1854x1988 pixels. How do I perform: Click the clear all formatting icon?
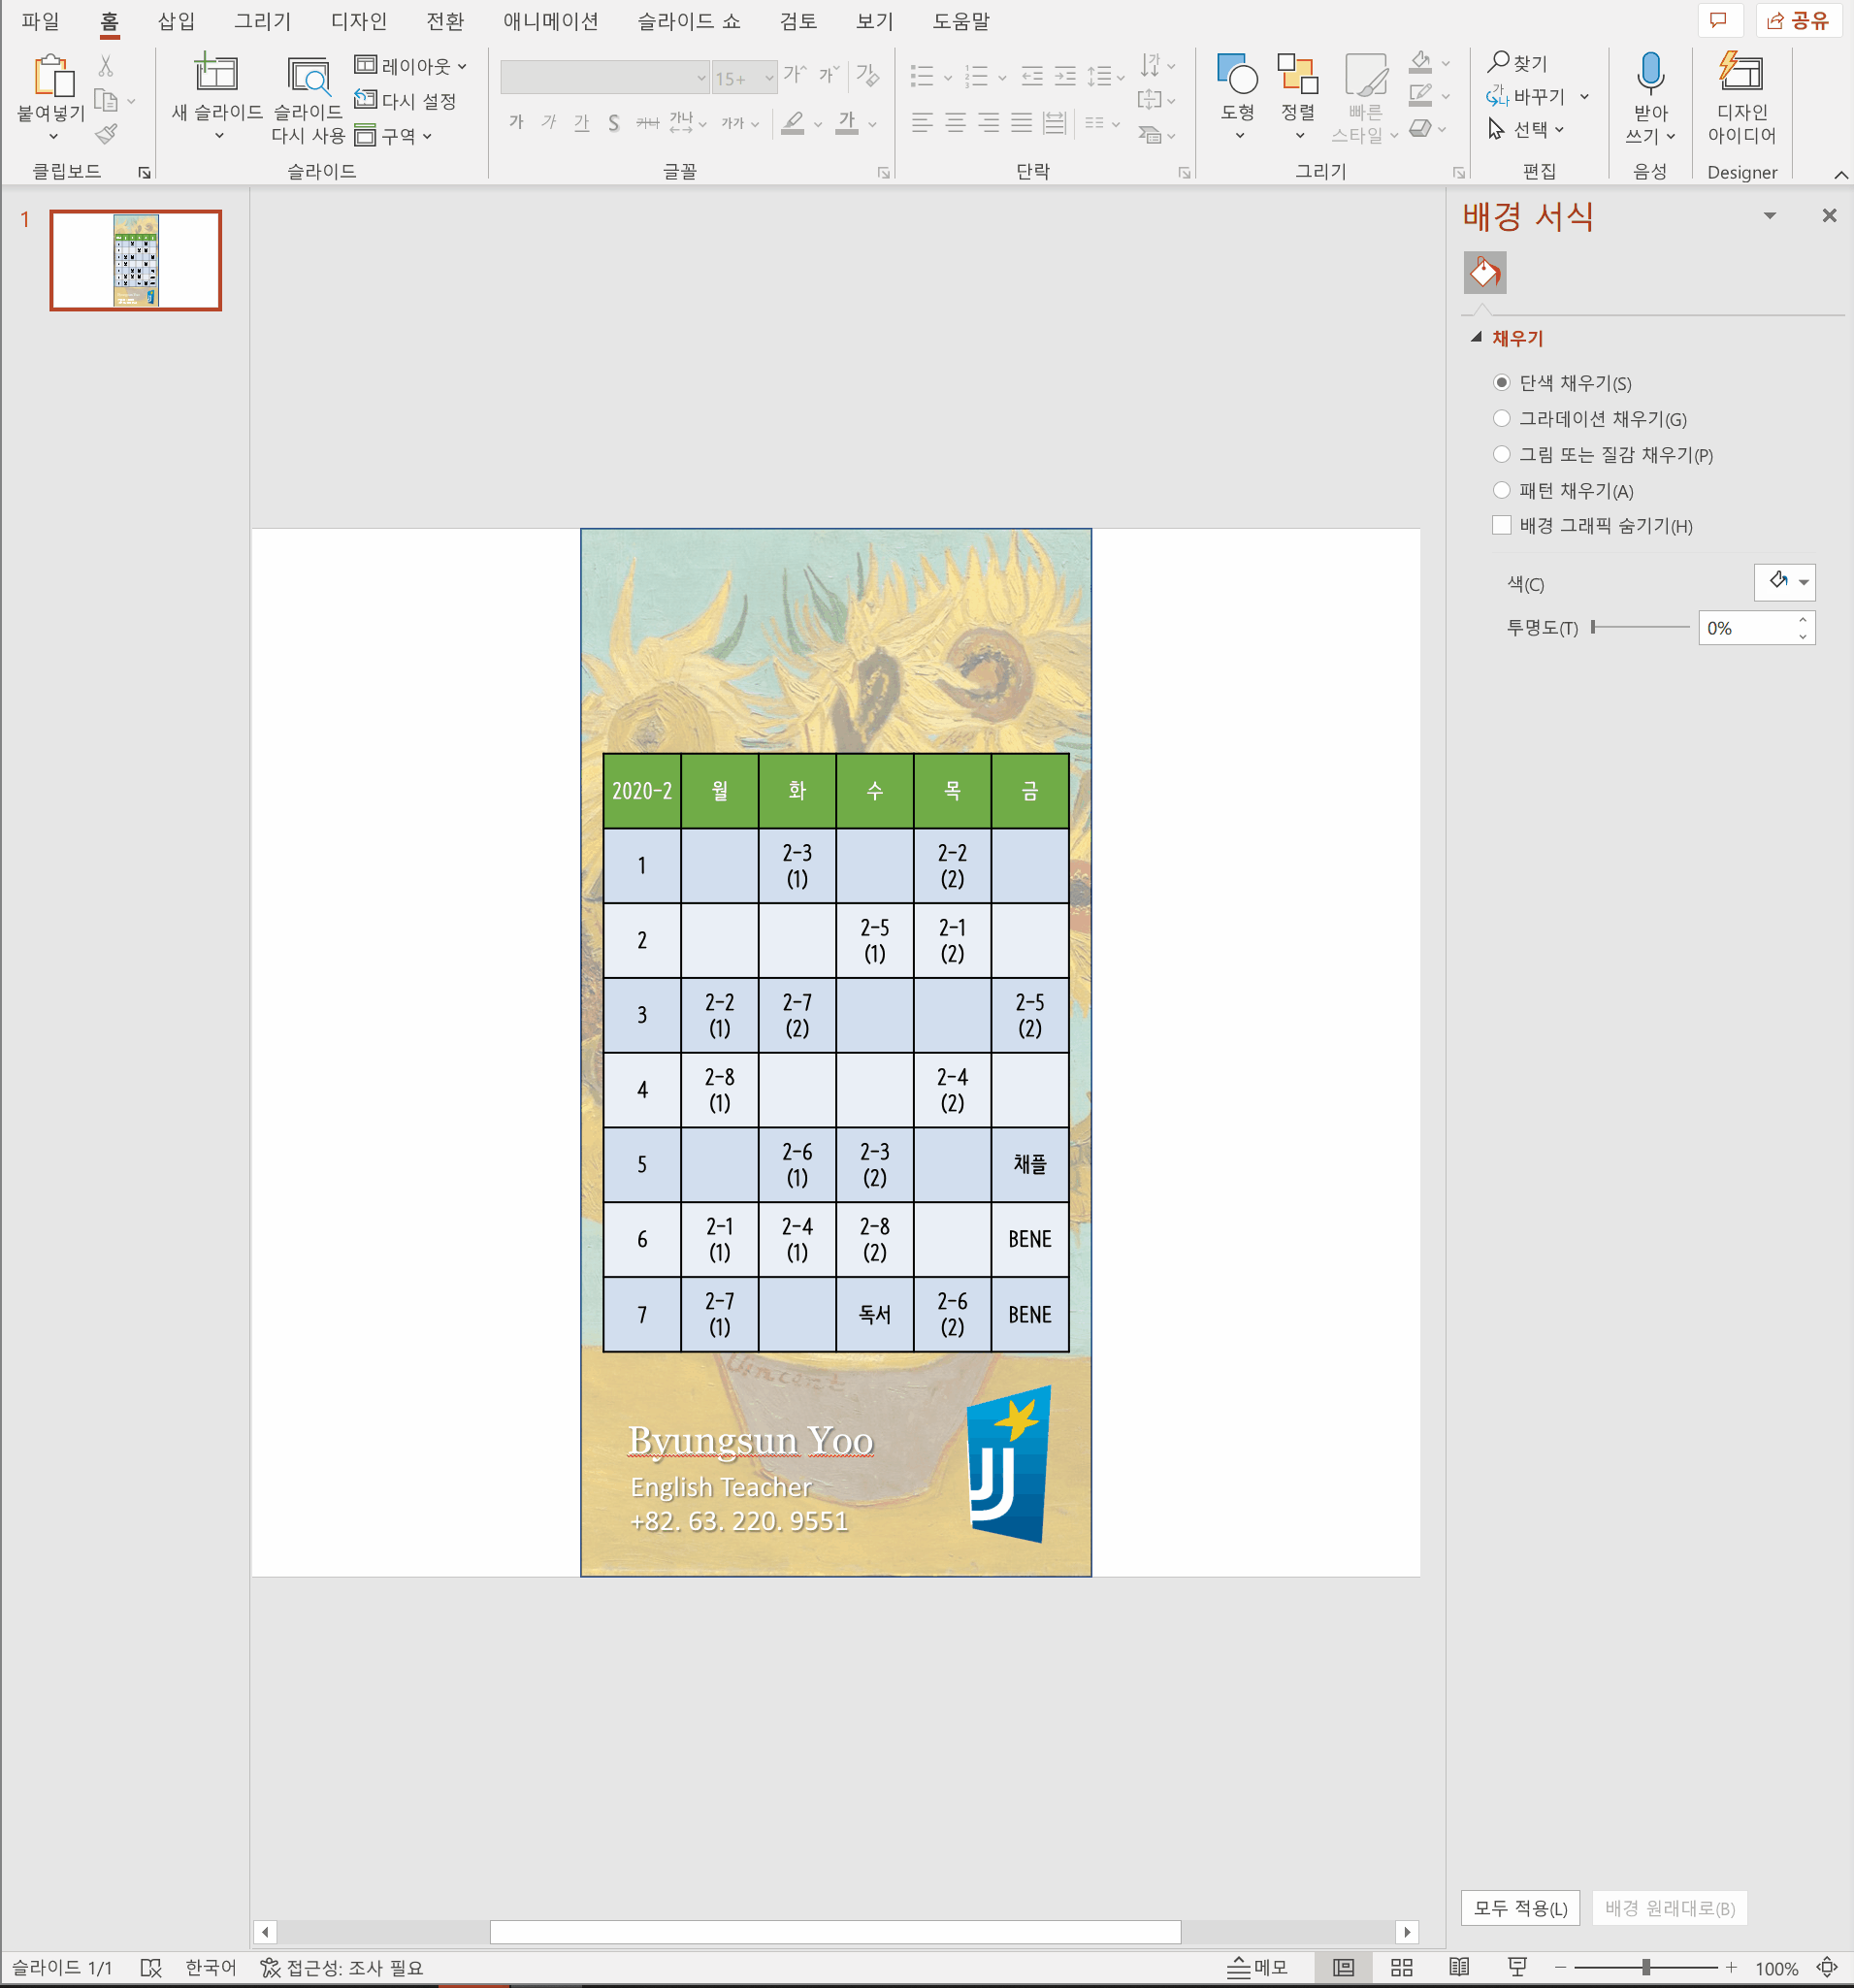tap(867, 75)
